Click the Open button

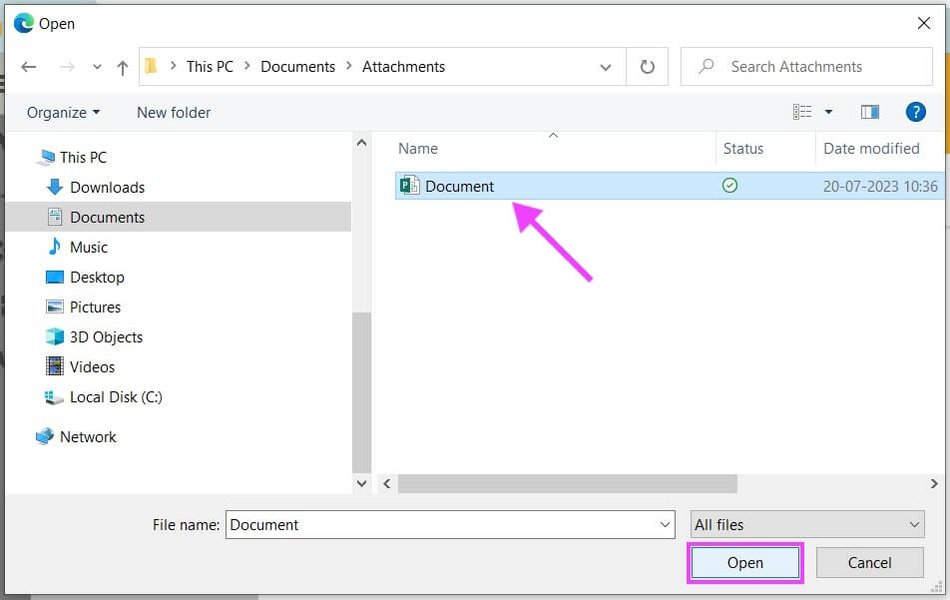point(745,563)
